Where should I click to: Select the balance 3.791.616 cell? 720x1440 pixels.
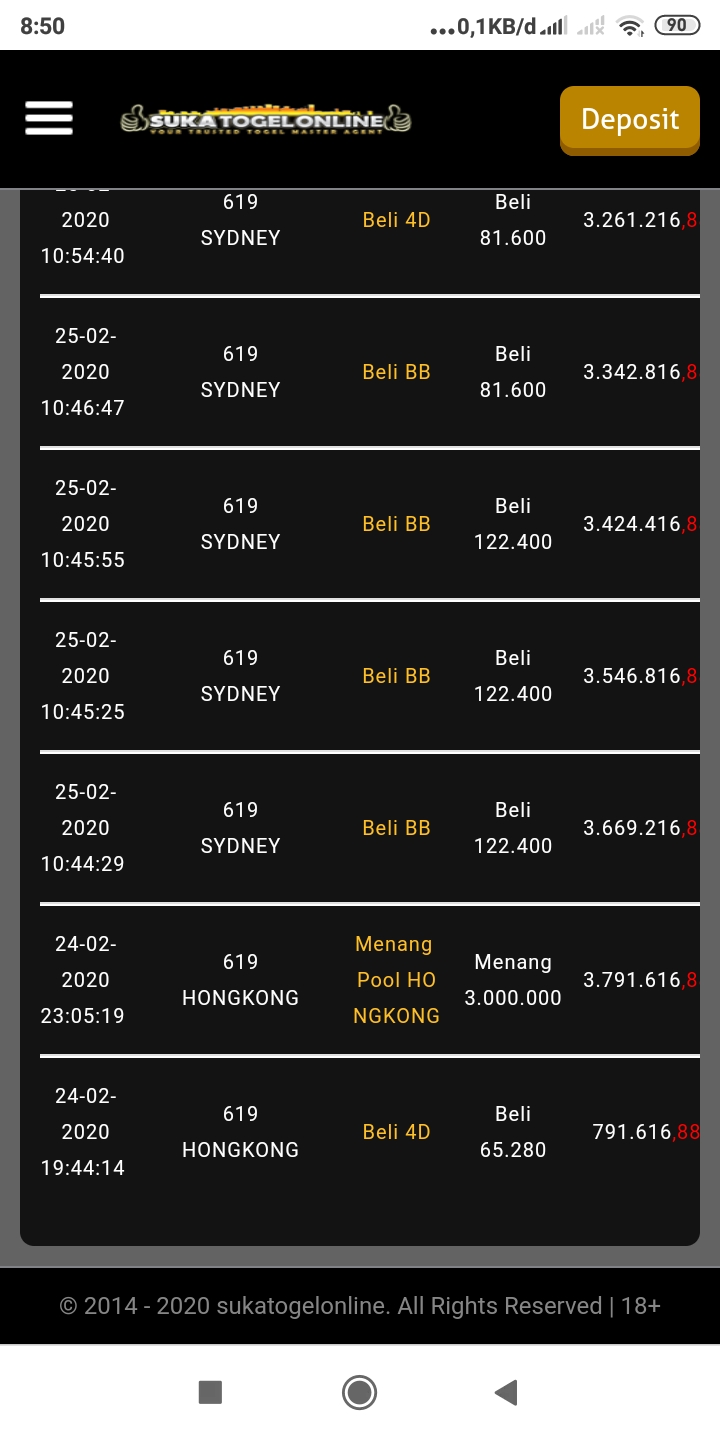pyautogui.click(x=639, y=980)
